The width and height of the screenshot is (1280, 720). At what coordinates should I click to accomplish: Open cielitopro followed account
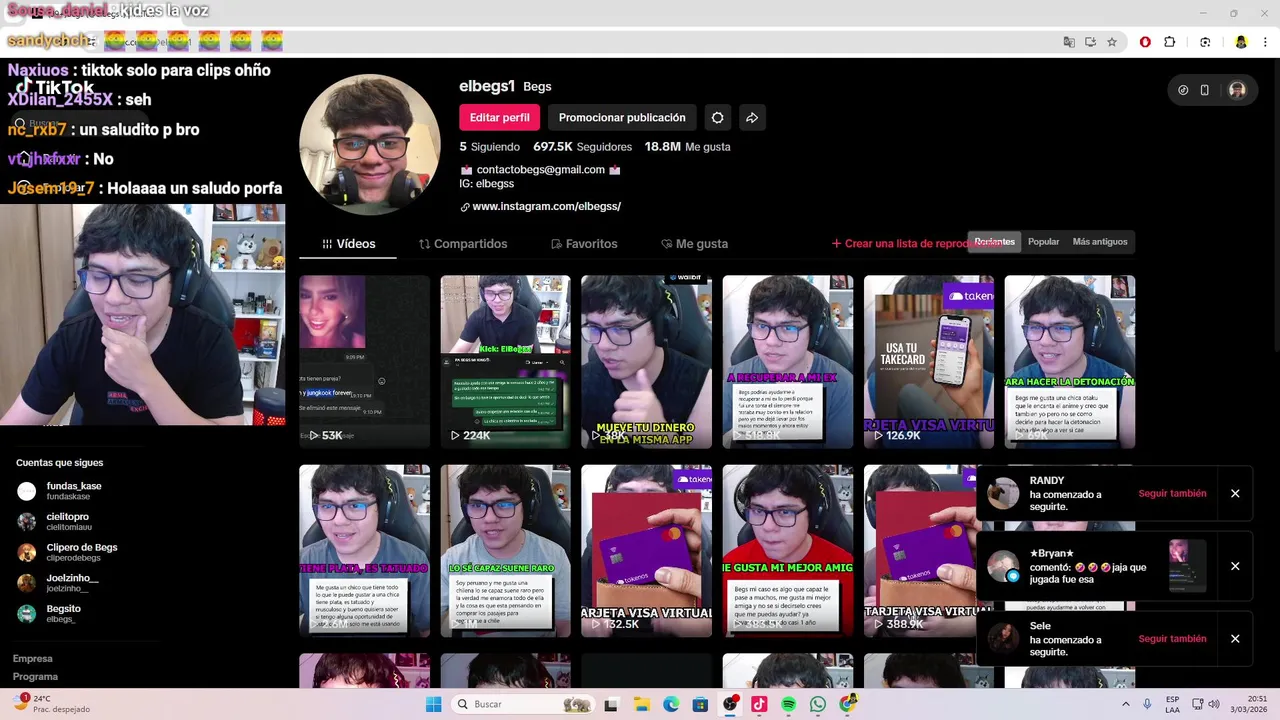55,522
